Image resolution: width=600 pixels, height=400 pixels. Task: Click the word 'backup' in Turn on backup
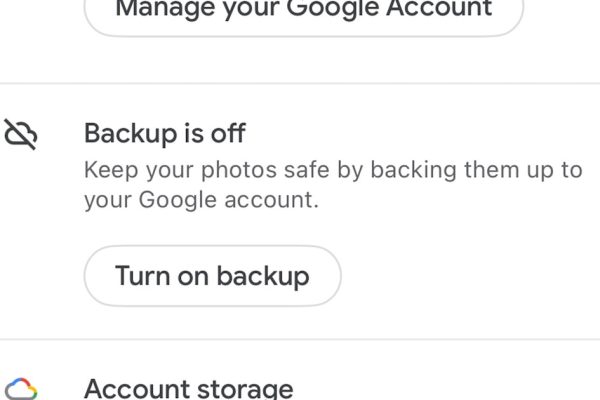click(x=263, y=276)
